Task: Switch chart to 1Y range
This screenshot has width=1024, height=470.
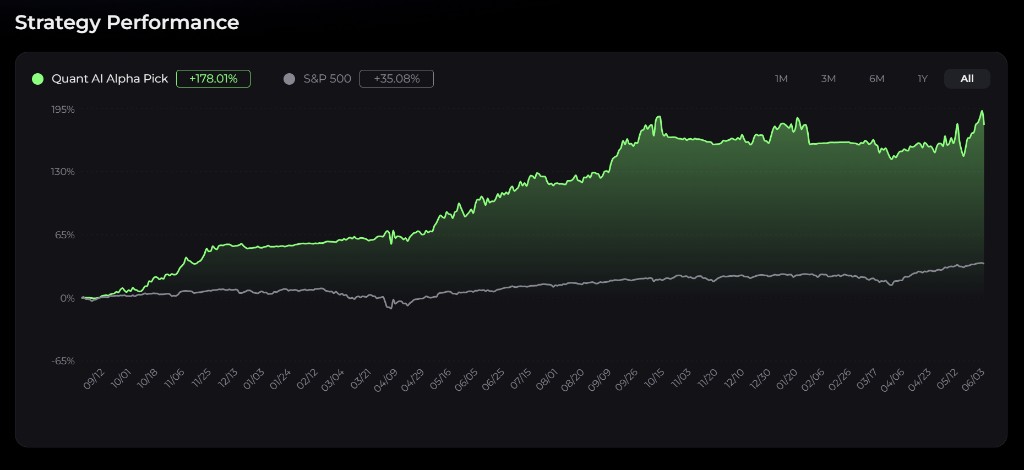Action: coord(922,79)
